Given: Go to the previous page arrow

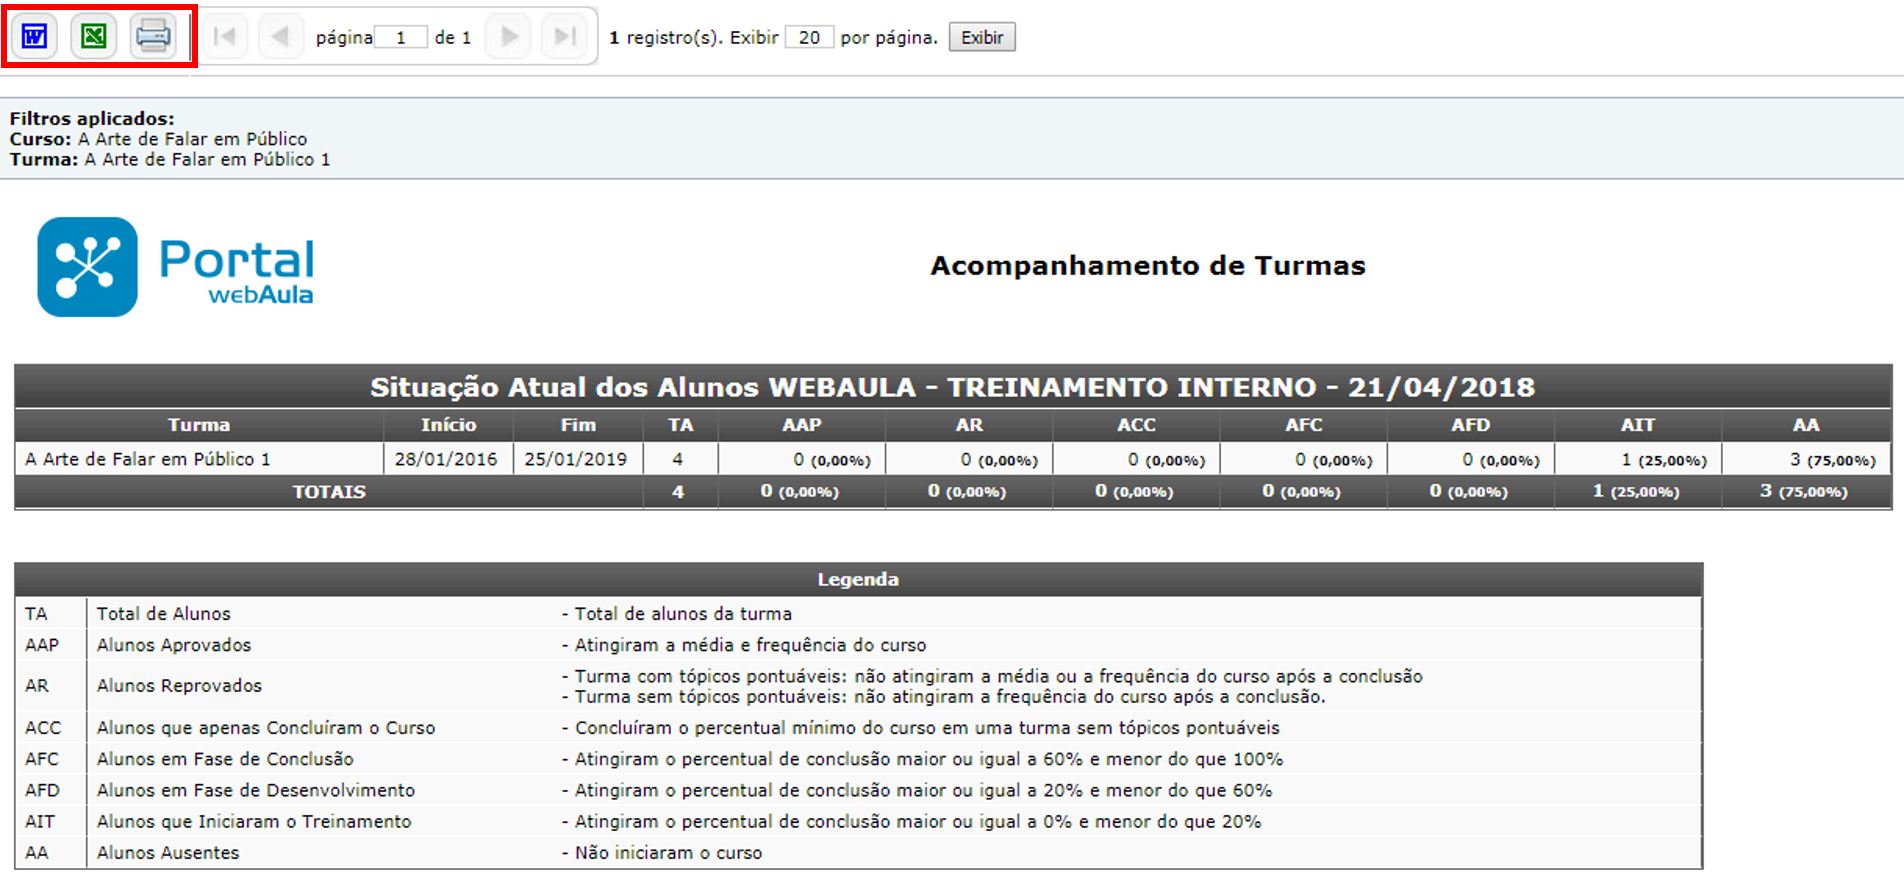Looking at the screenshot, I should 280,37.
